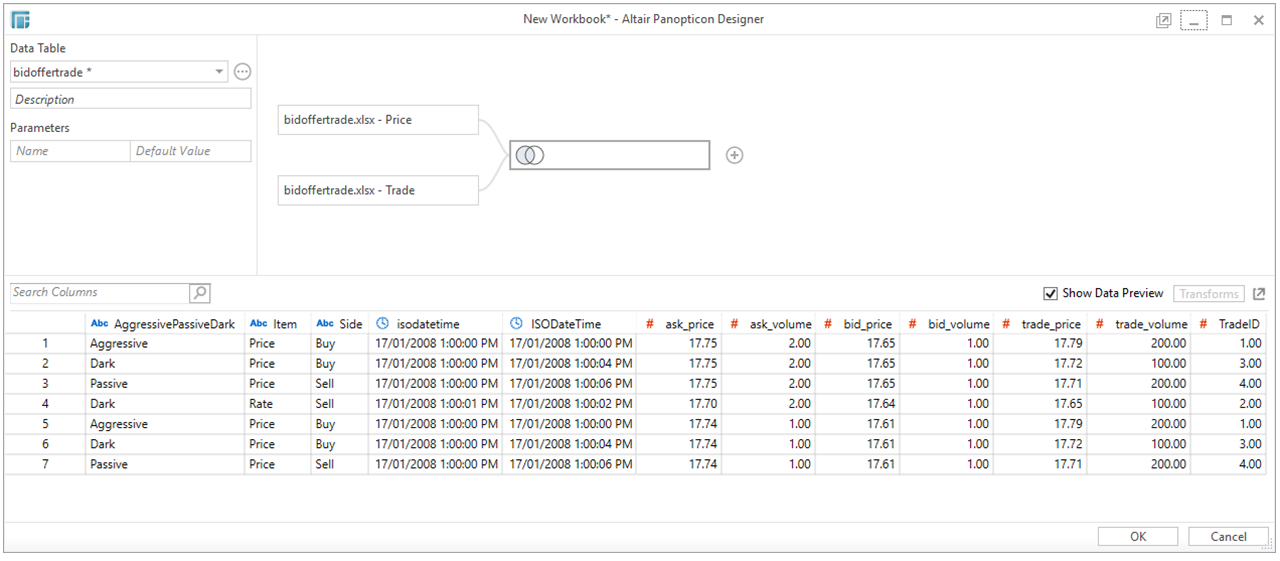Click the OK button
Viewport: 1280px width, 561px height.
click(x=1137, y=537)
